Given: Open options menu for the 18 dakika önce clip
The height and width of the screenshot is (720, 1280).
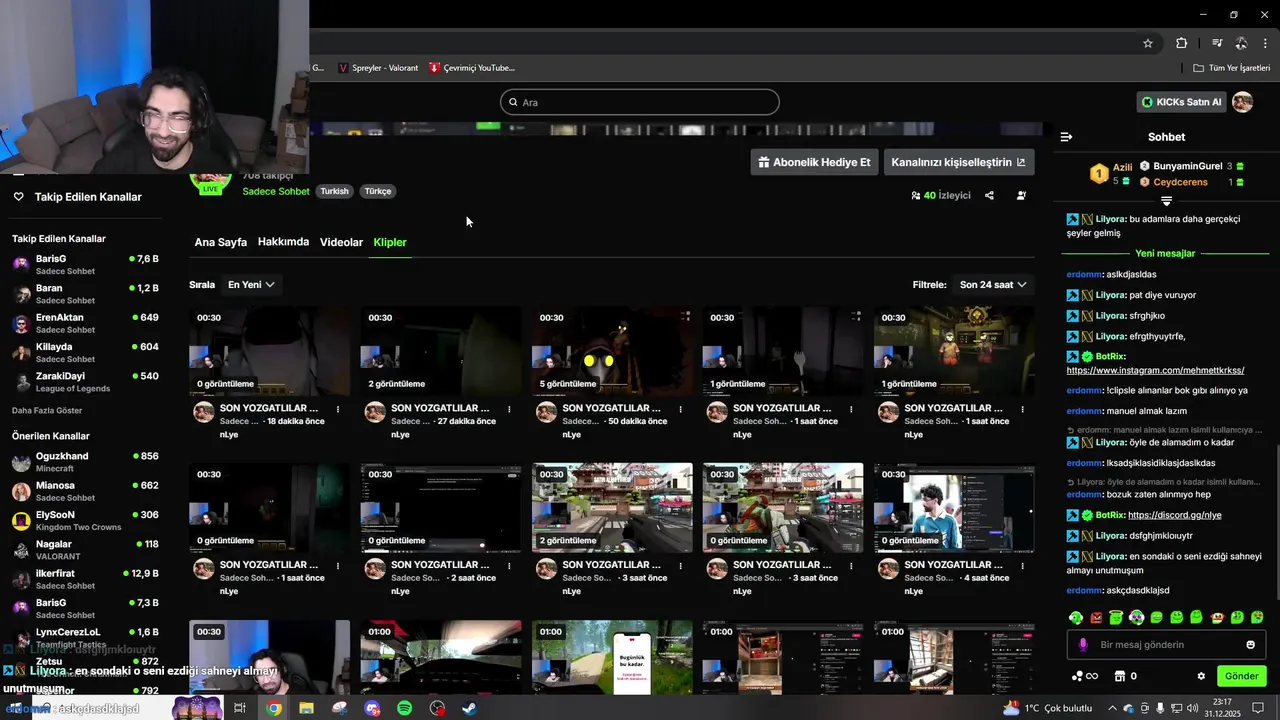Looking at the screenshot, I should [x=338, y=409].
